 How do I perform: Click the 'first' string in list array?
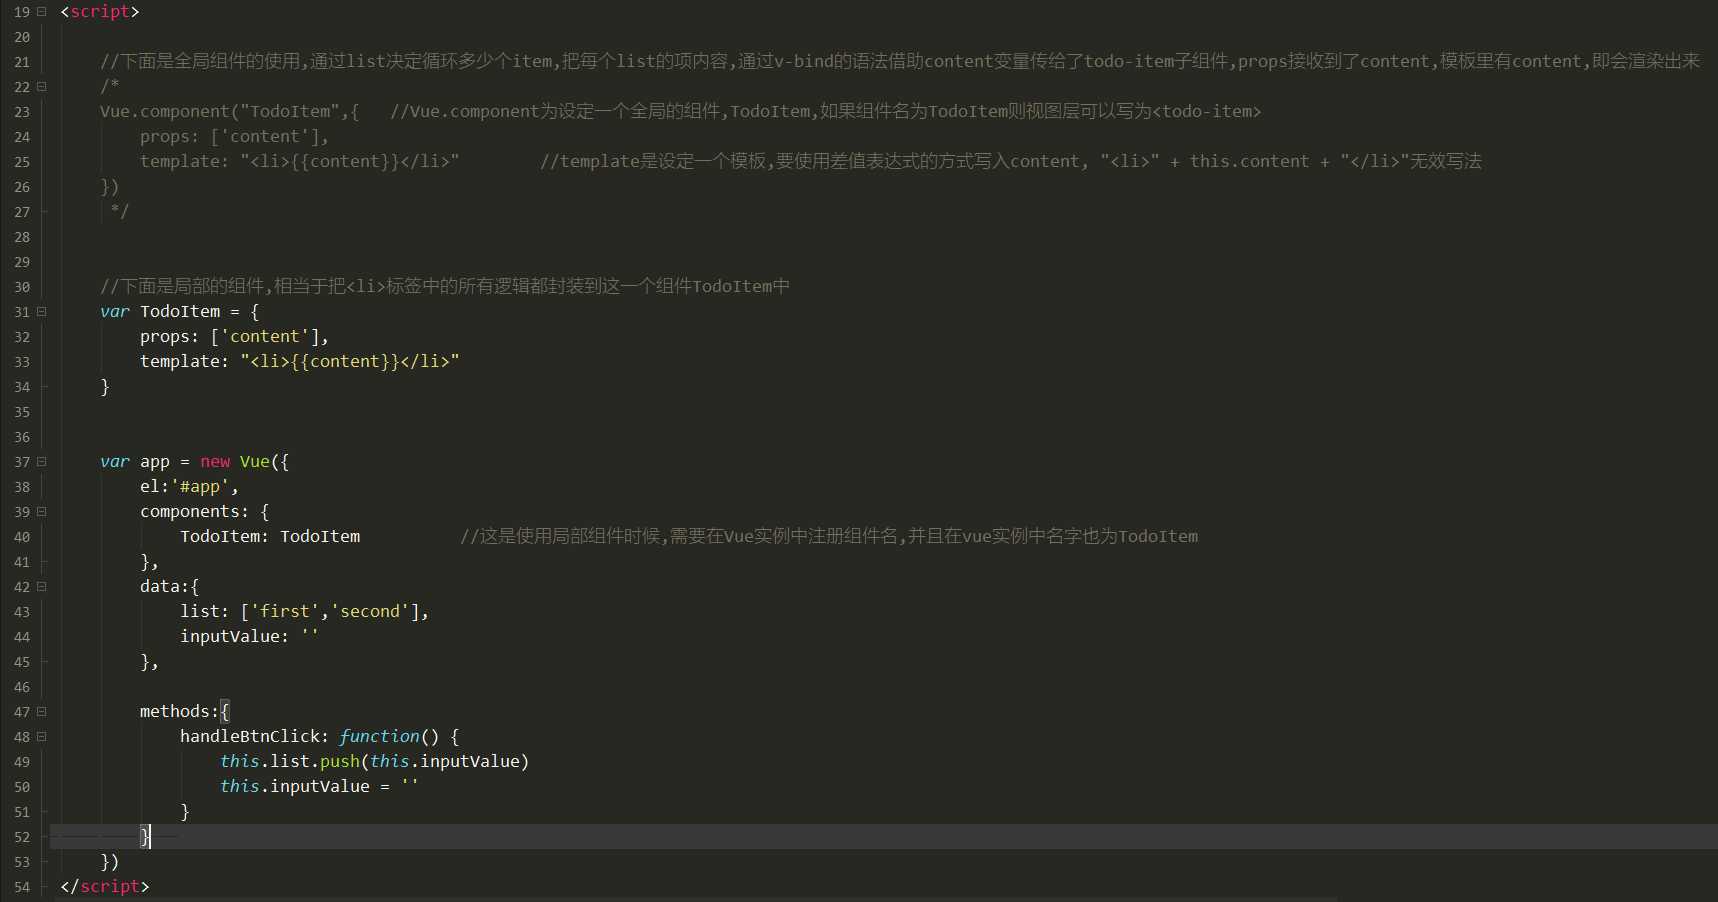pyautogui.click(x=285, y=612)
